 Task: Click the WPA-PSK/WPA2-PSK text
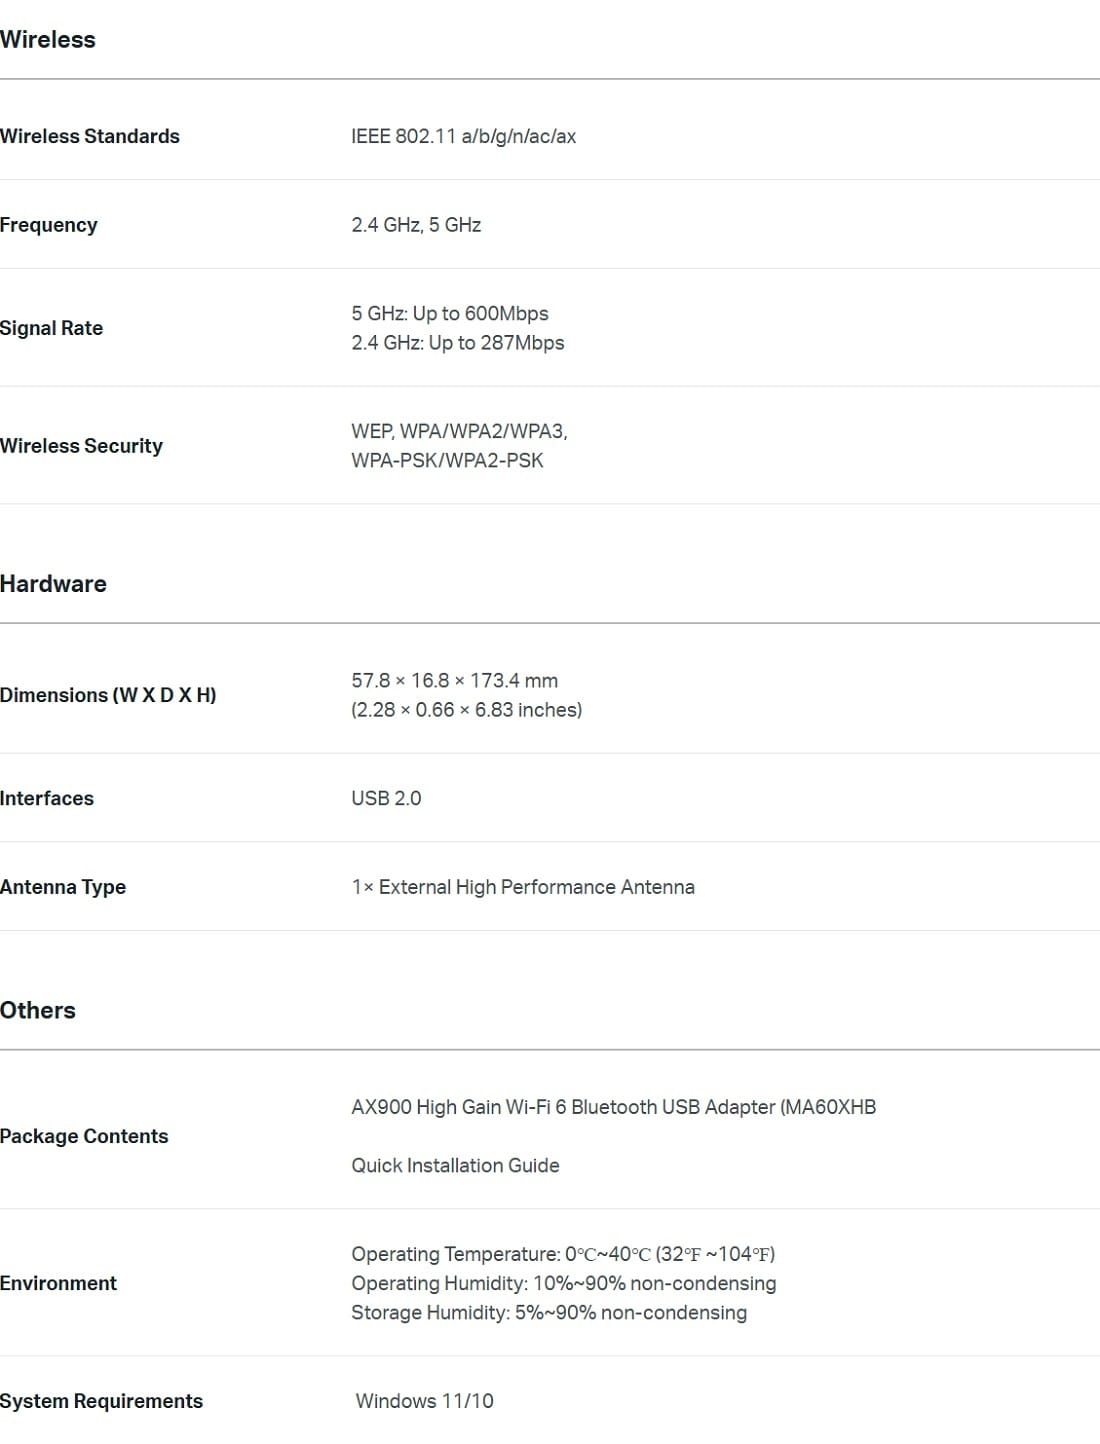(x=447, y=461)
